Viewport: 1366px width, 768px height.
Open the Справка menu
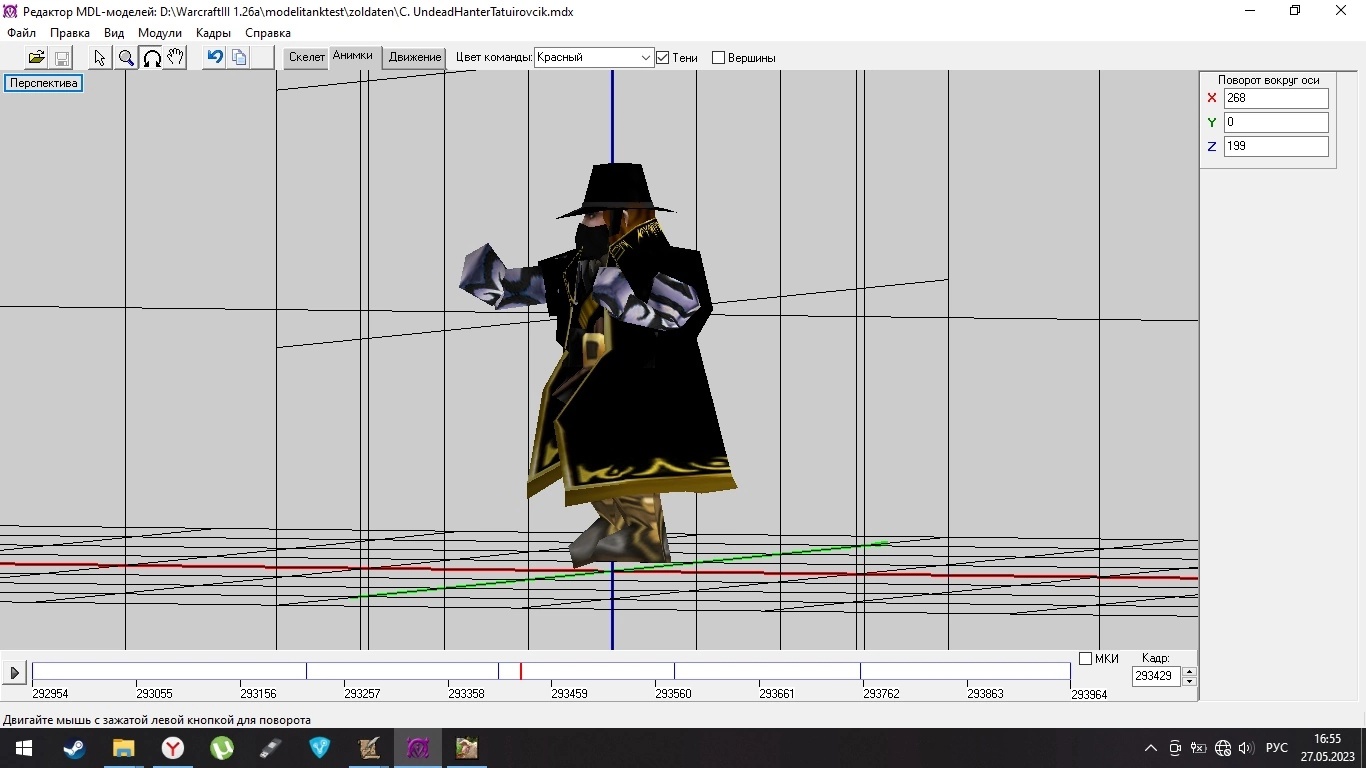pos(268,33)
